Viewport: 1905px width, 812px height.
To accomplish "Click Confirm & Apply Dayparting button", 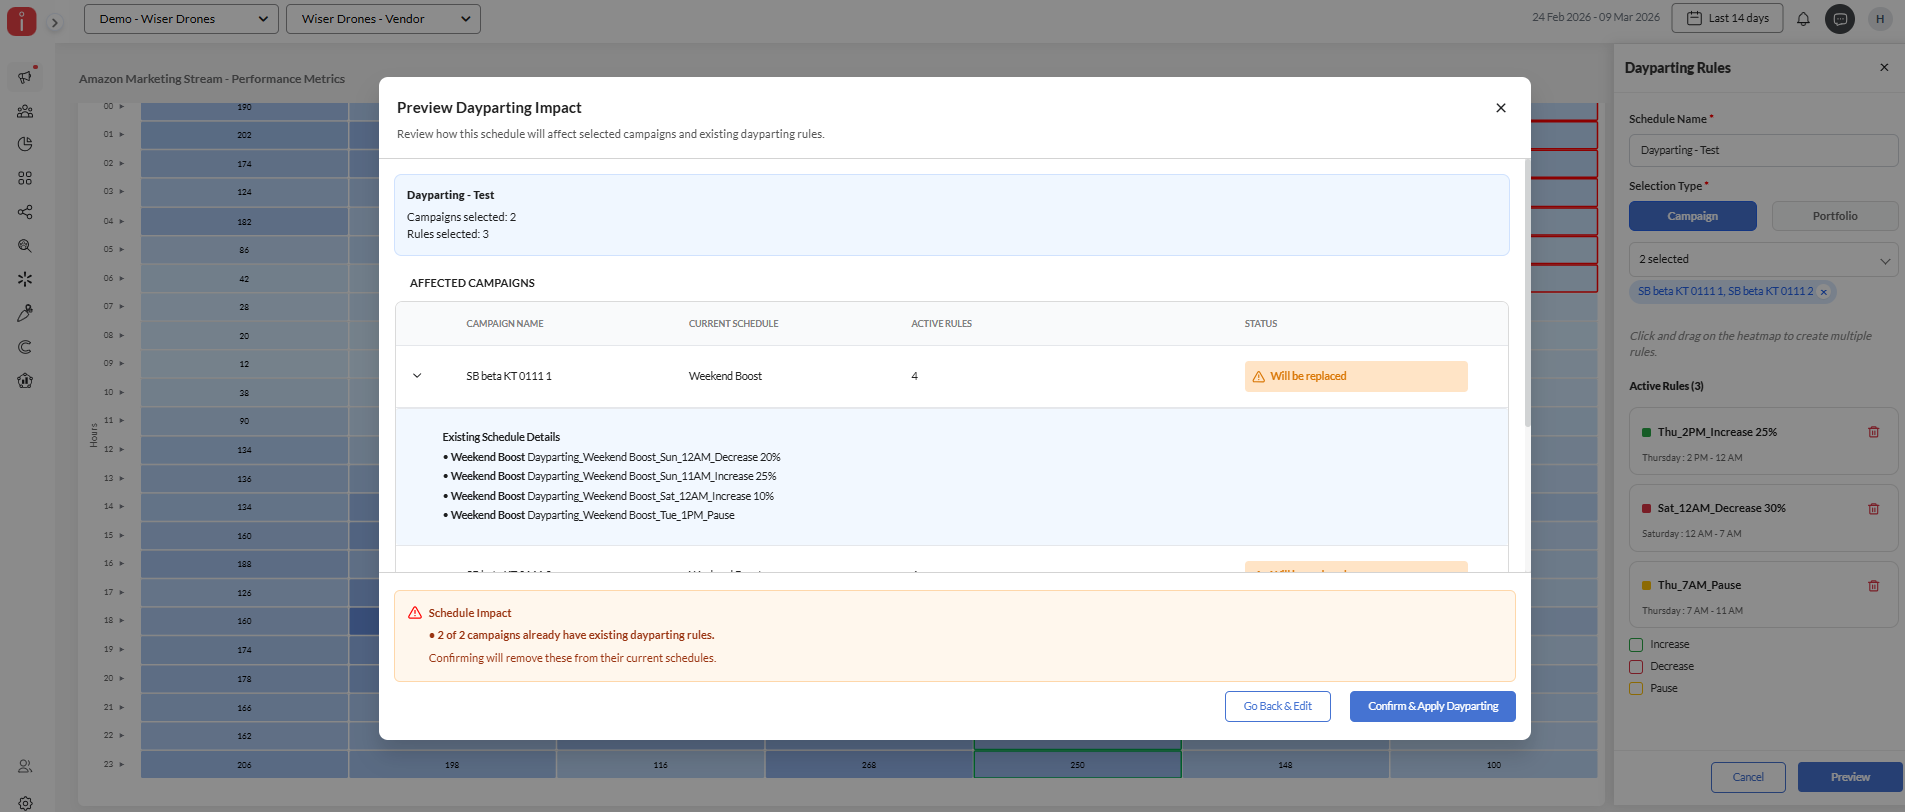I will tap(1432, 706).
